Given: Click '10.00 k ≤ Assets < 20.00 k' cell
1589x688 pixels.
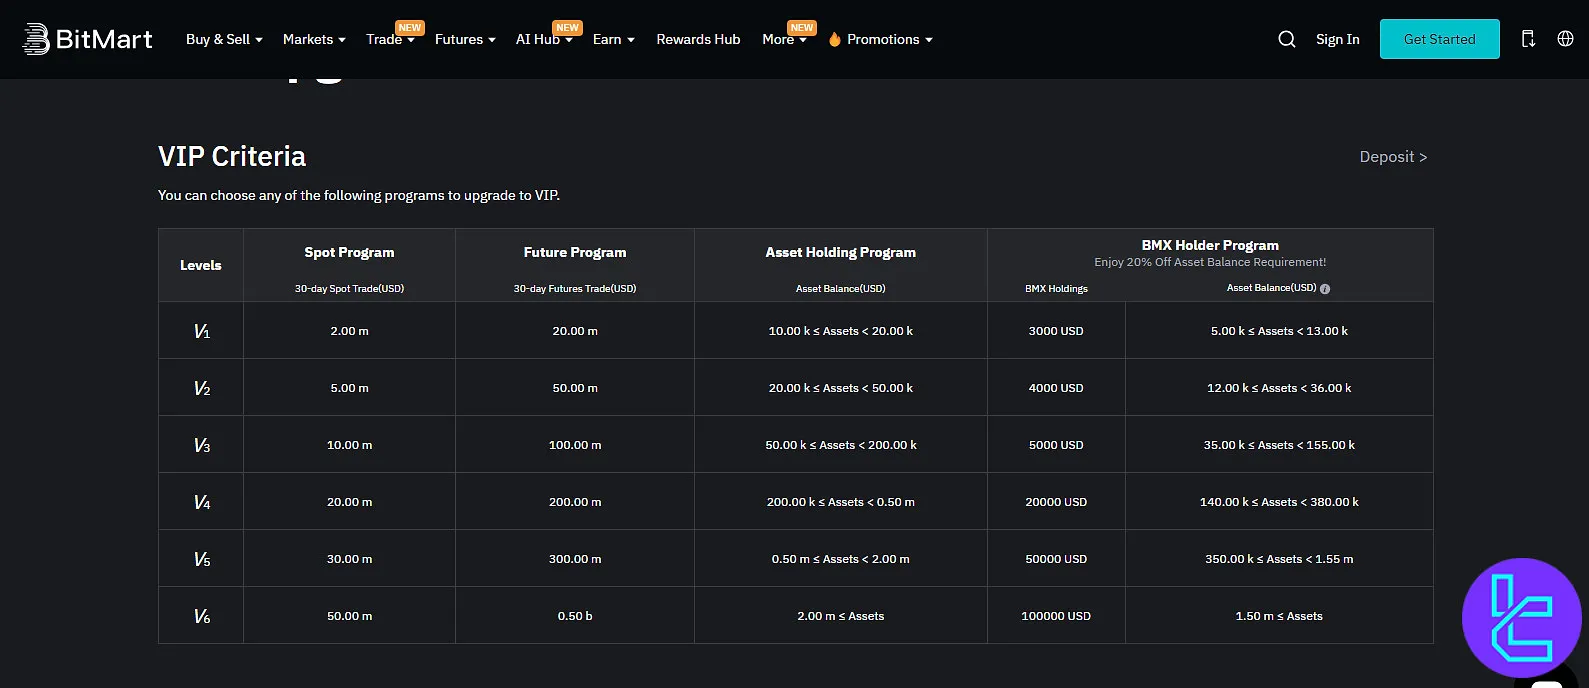Looking at the screenshot, I should click(840, 331).
